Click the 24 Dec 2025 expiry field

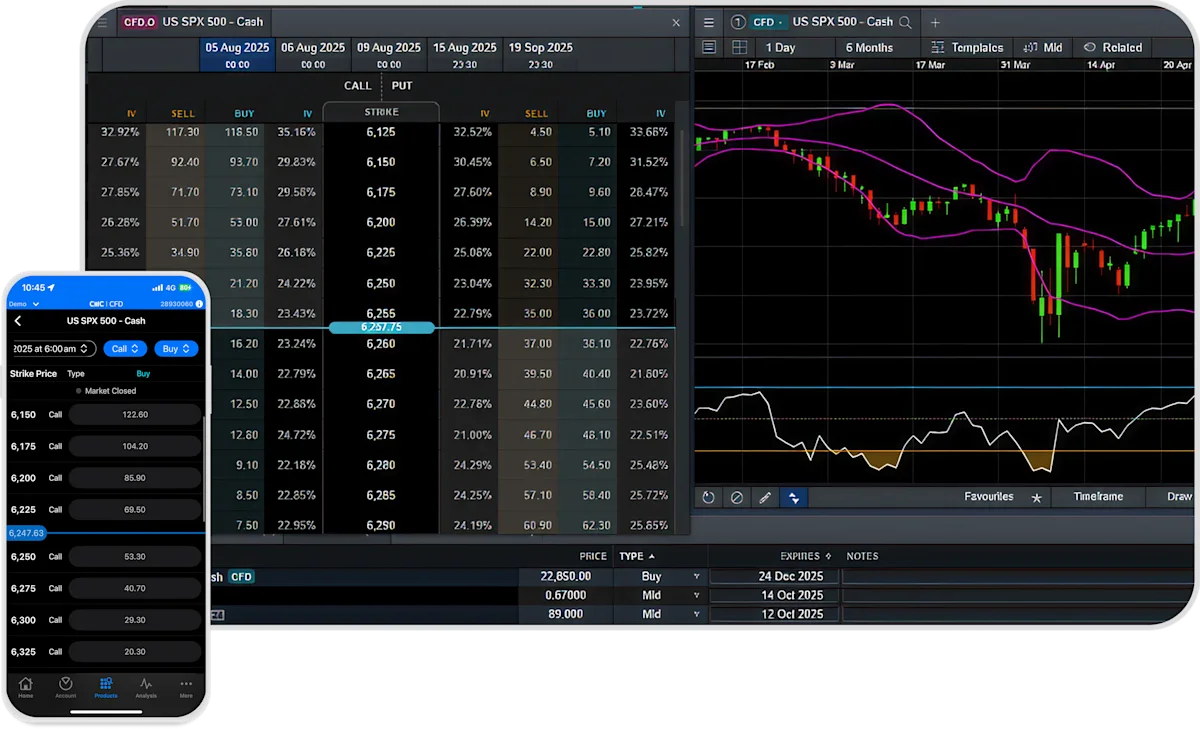click(776, 577)
